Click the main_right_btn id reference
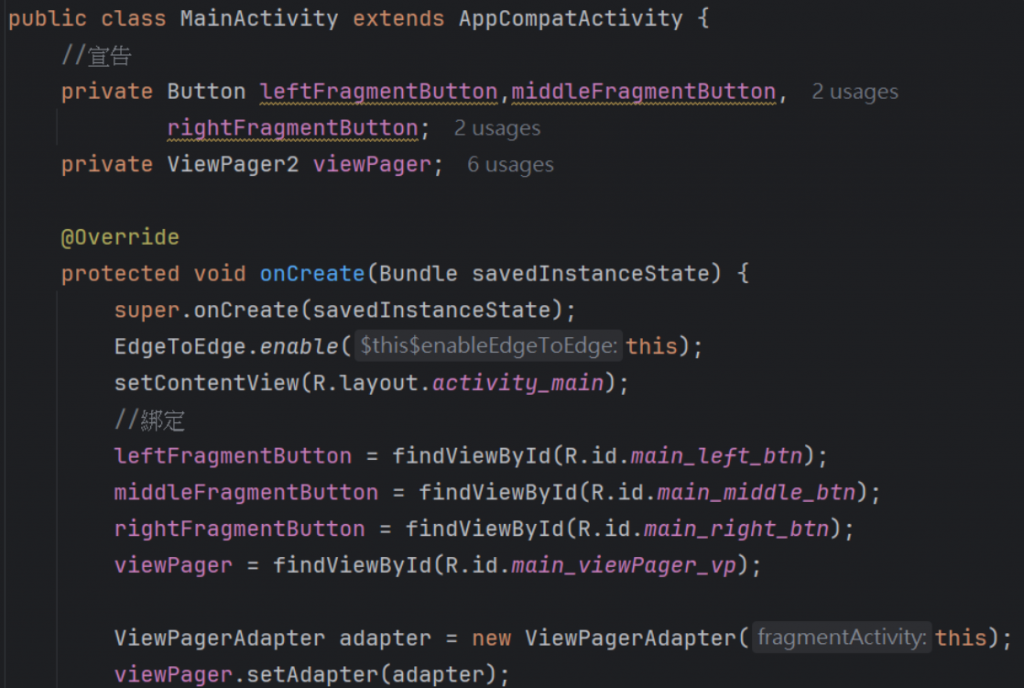Image resolution: width=1024 pixels, height=688 pixels. [x=737, y=529]
